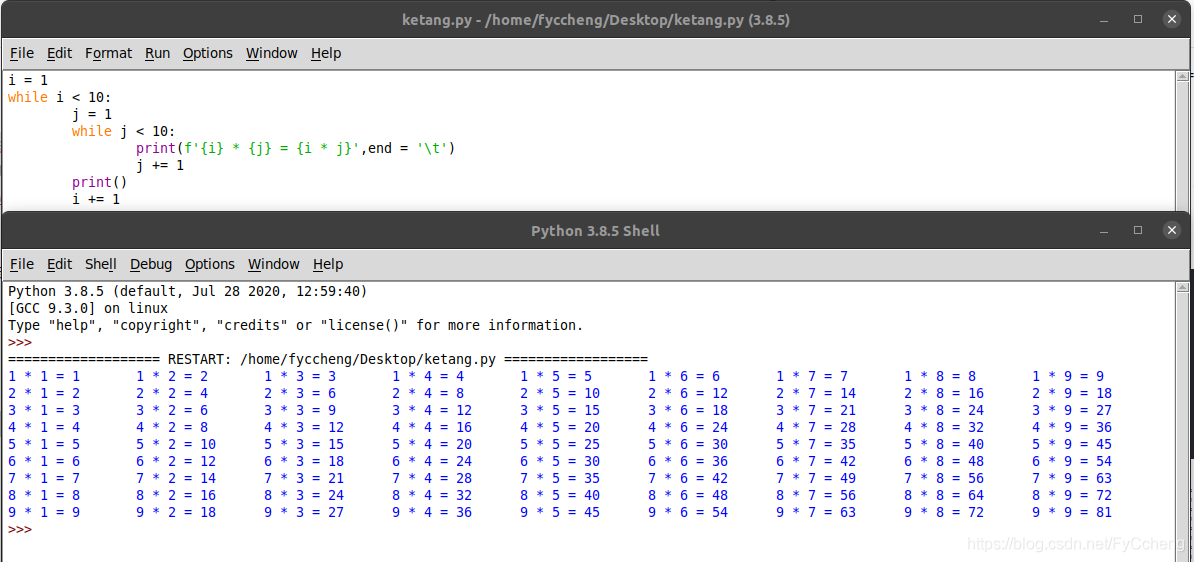Screen dimensions: 1194x562
Task: Click the Python Shell vertical scrollbar
Action: [x=1182, y=422]
